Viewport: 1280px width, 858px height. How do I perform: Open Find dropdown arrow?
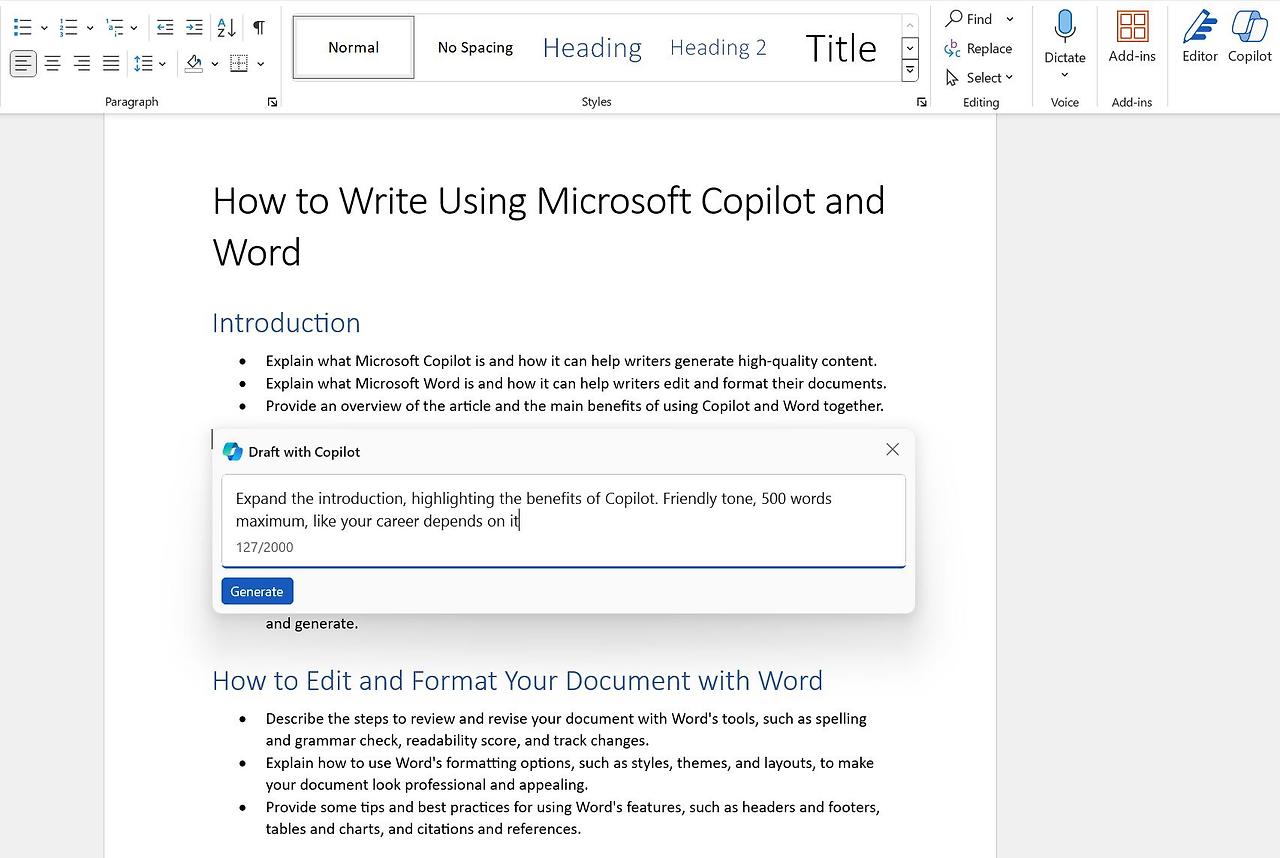click(1010, 19)
